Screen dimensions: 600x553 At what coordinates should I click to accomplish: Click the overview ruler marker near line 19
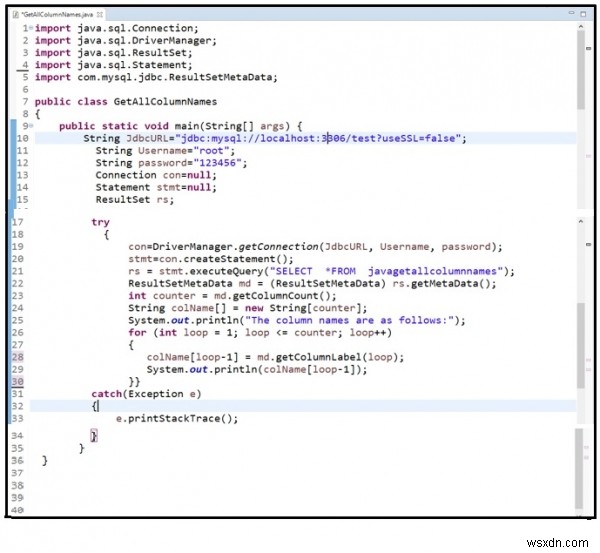click(x=589, y=244)
